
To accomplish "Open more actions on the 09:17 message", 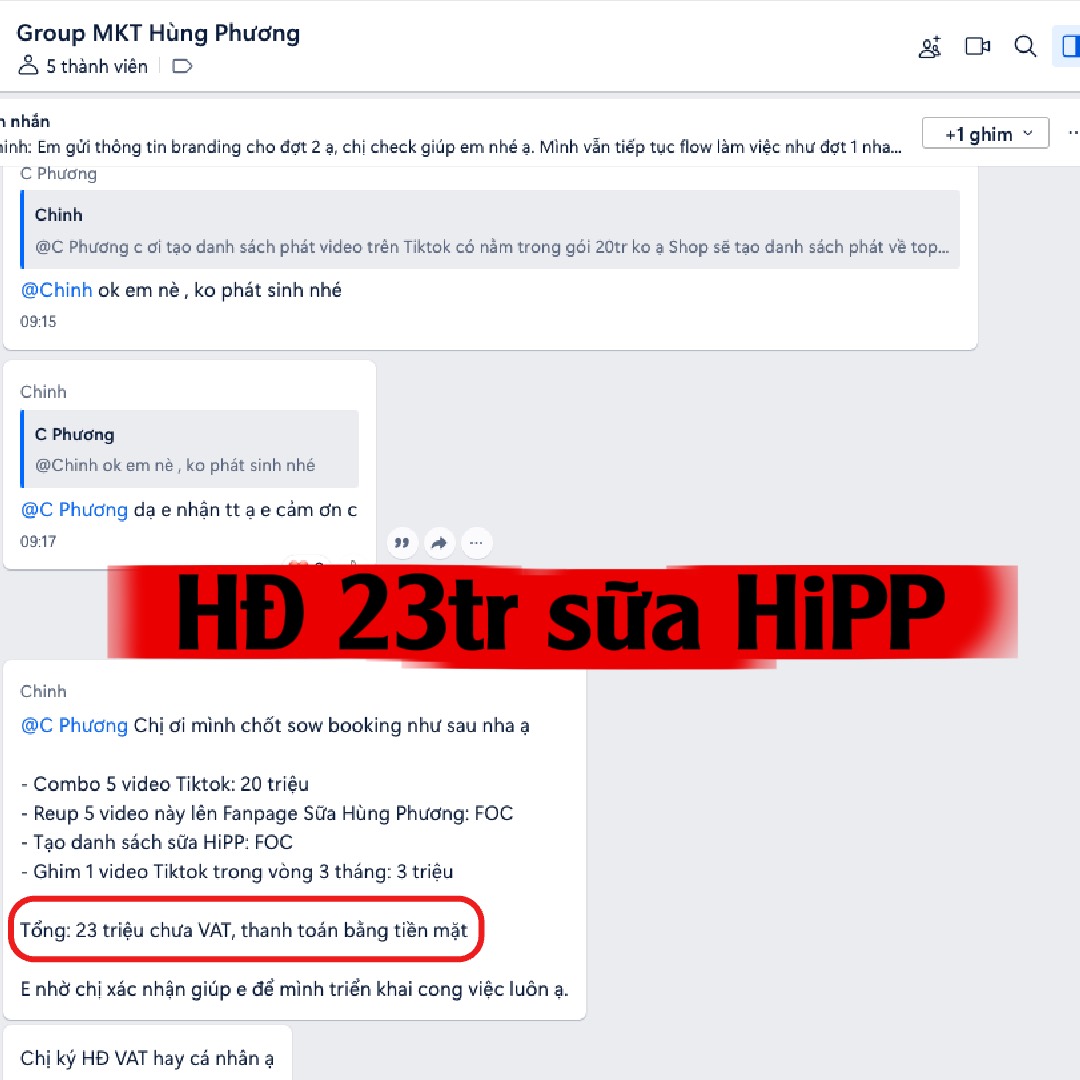I will 476,543.
